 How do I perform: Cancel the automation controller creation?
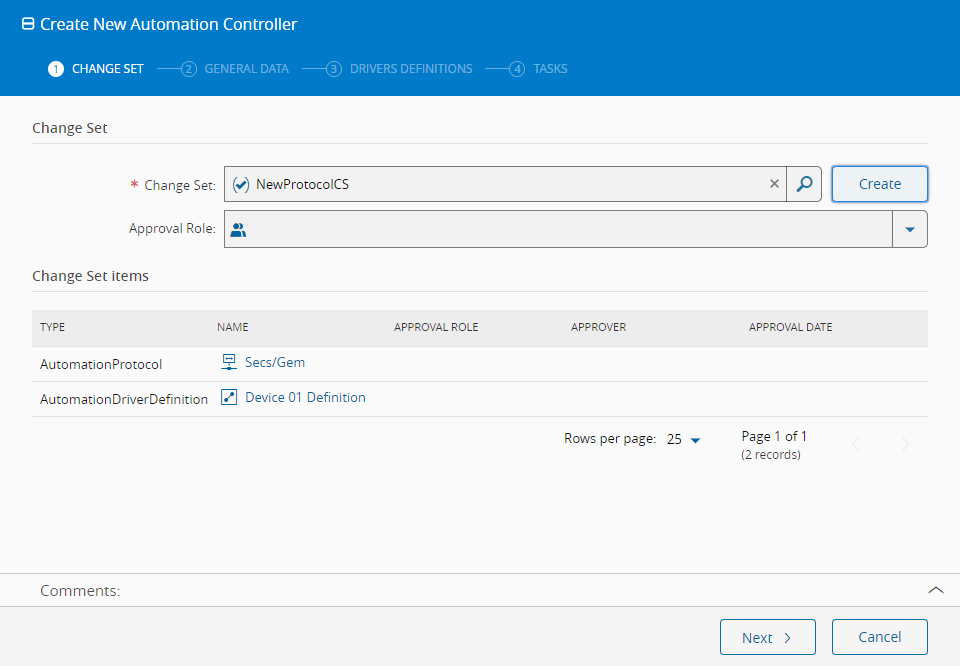click(x=879, y=637)
